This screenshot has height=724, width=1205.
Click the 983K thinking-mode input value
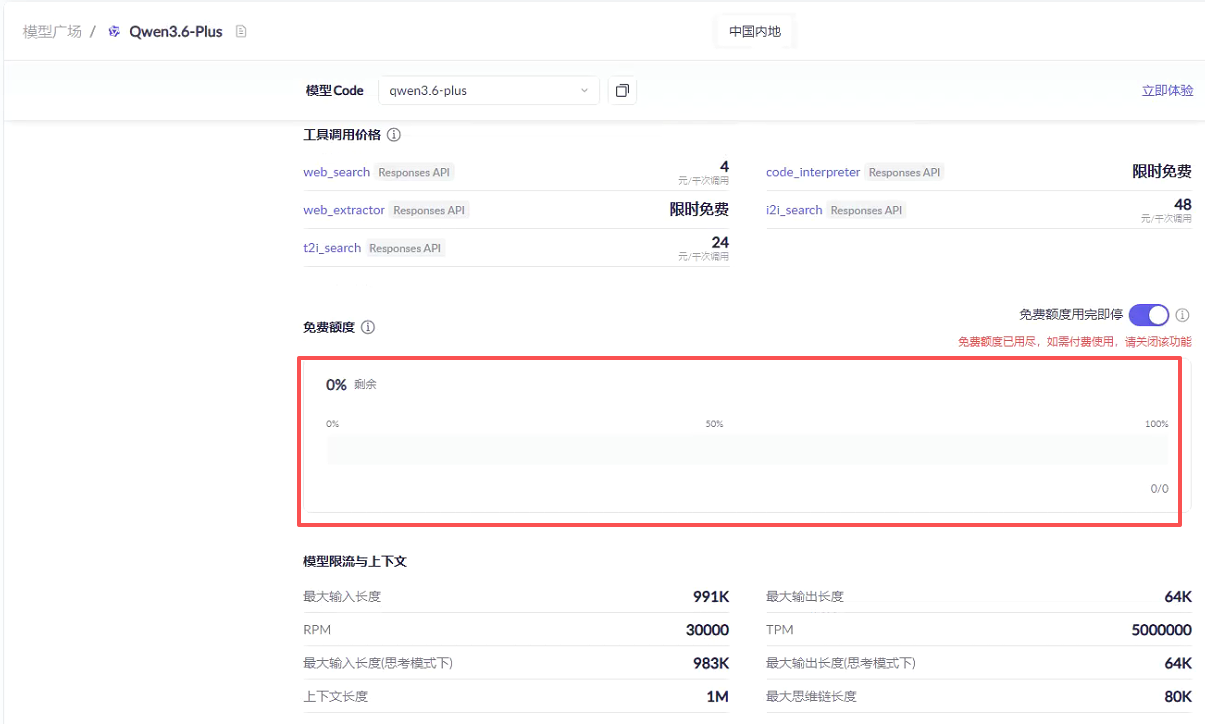711,663
